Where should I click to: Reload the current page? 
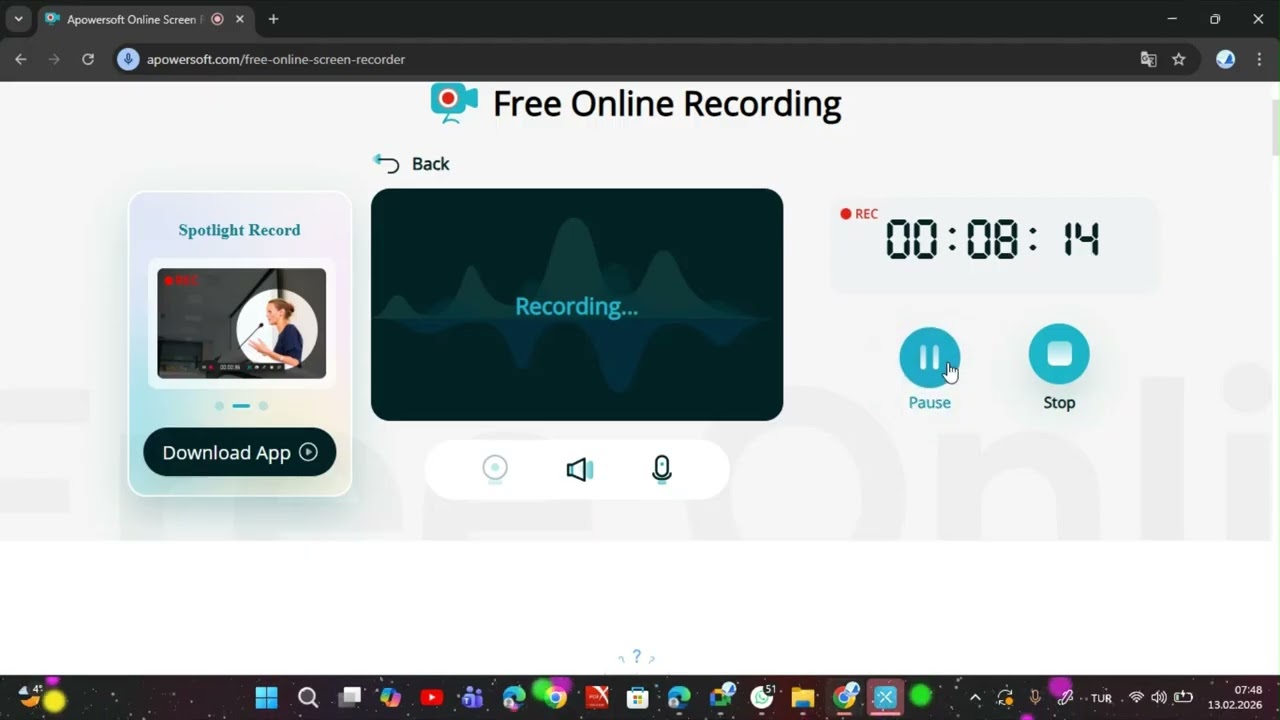click(88, 59)
